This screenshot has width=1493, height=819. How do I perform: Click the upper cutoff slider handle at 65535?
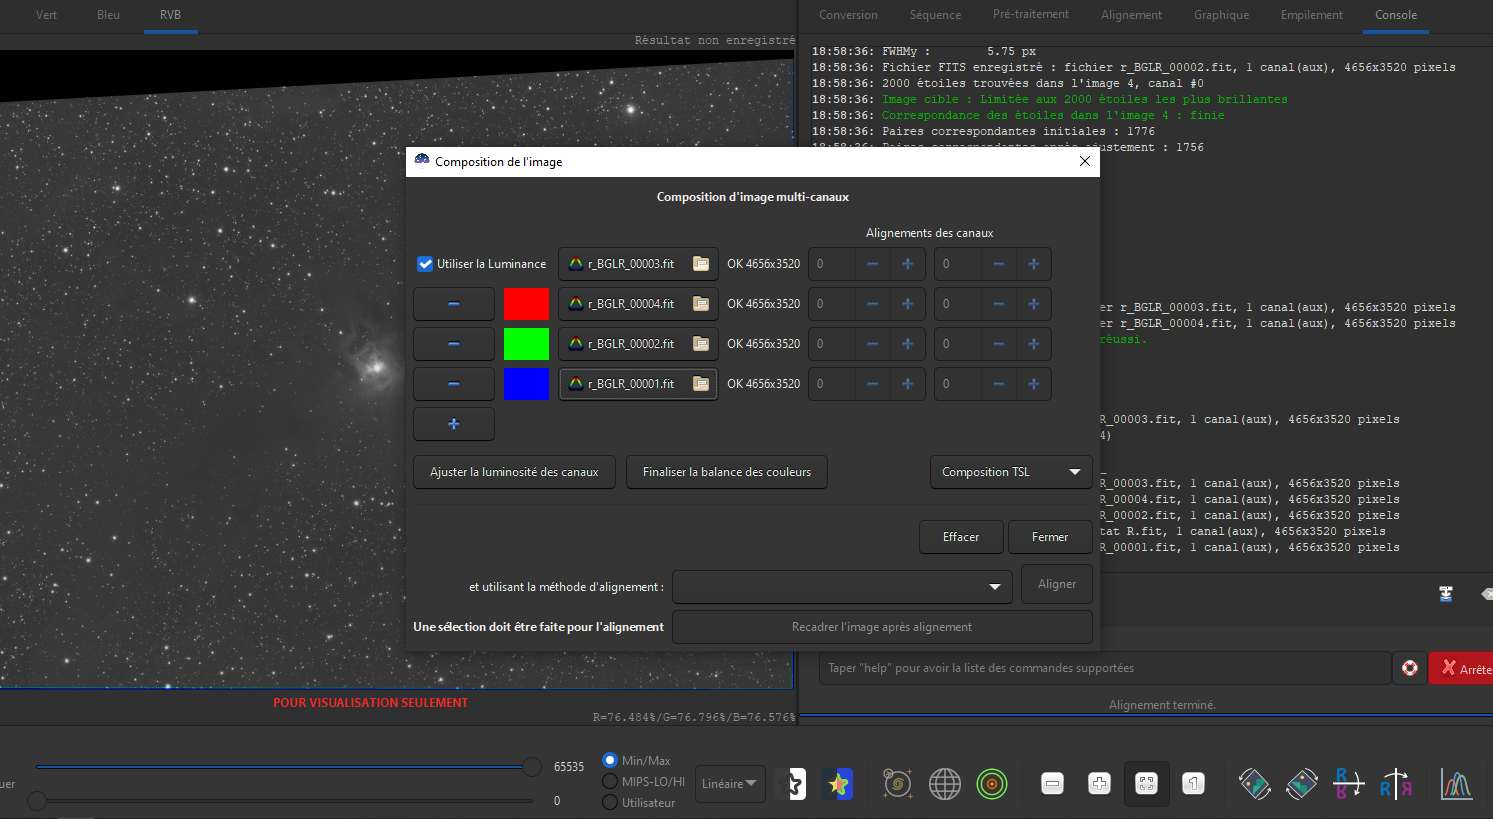[x=532, y=767]
